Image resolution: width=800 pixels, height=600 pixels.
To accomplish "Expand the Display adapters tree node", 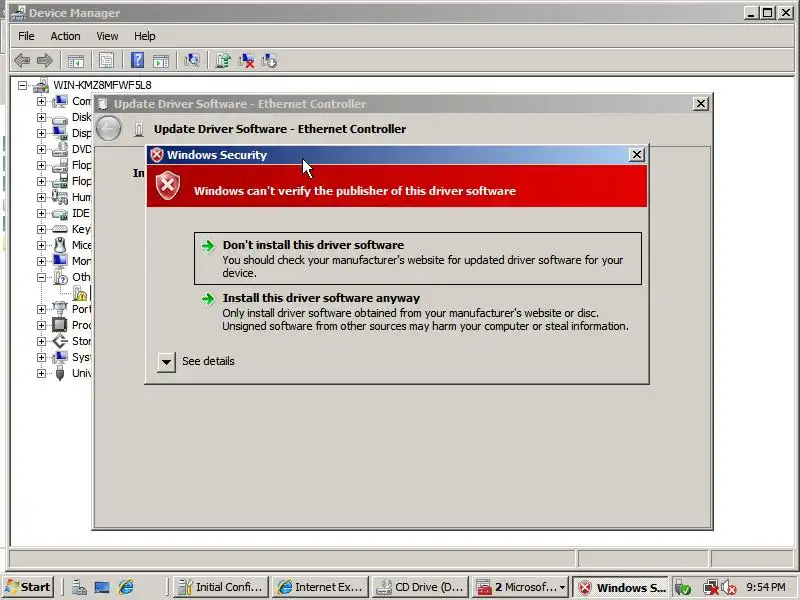I will (41, 133).
